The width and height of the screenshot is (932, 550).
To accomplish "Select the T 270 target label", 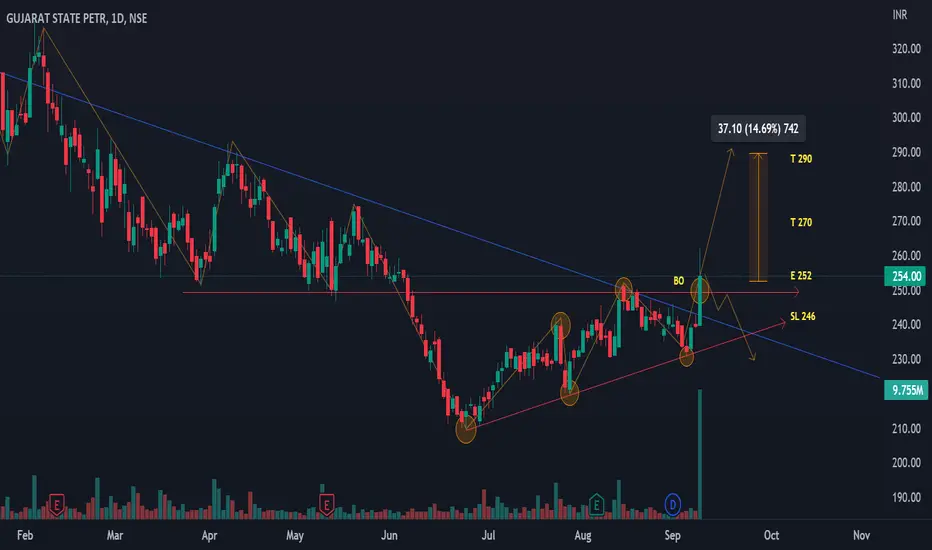I will 801,222.
